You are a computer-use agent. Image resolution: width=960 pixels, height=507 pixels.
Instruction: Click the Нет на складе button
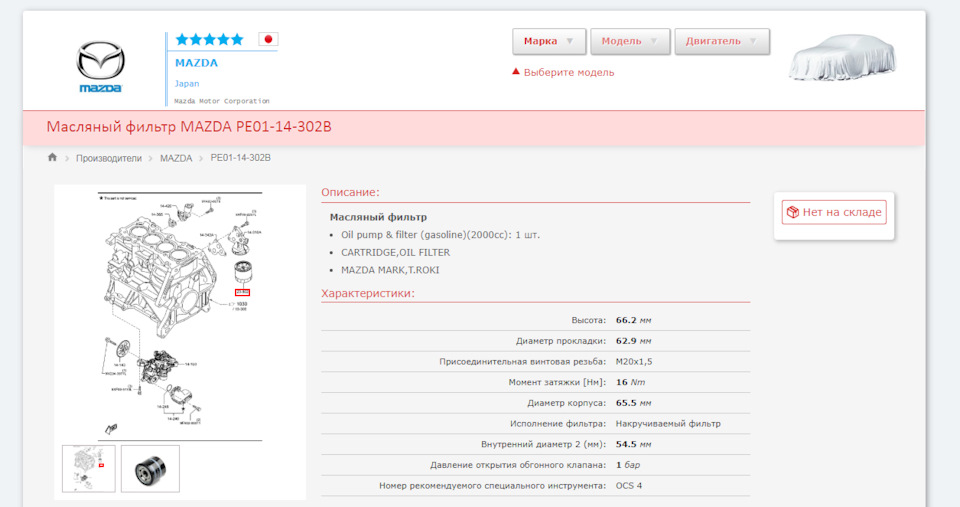point(834,212)
